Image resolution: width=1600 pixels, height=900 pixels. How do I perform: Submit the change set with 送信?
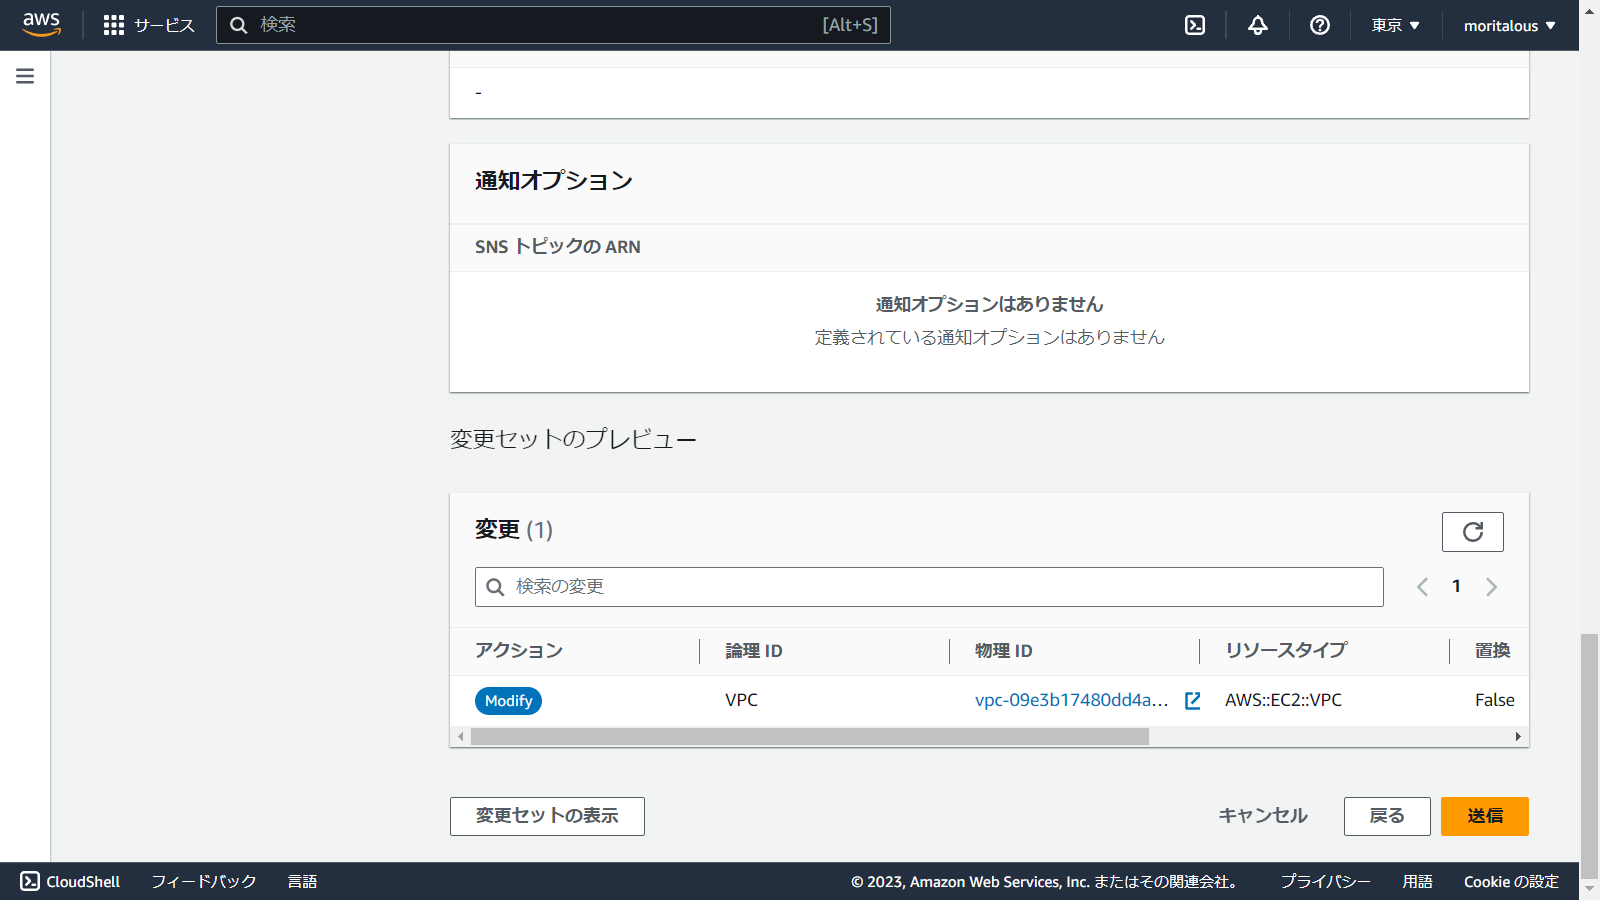[1484, 816]
